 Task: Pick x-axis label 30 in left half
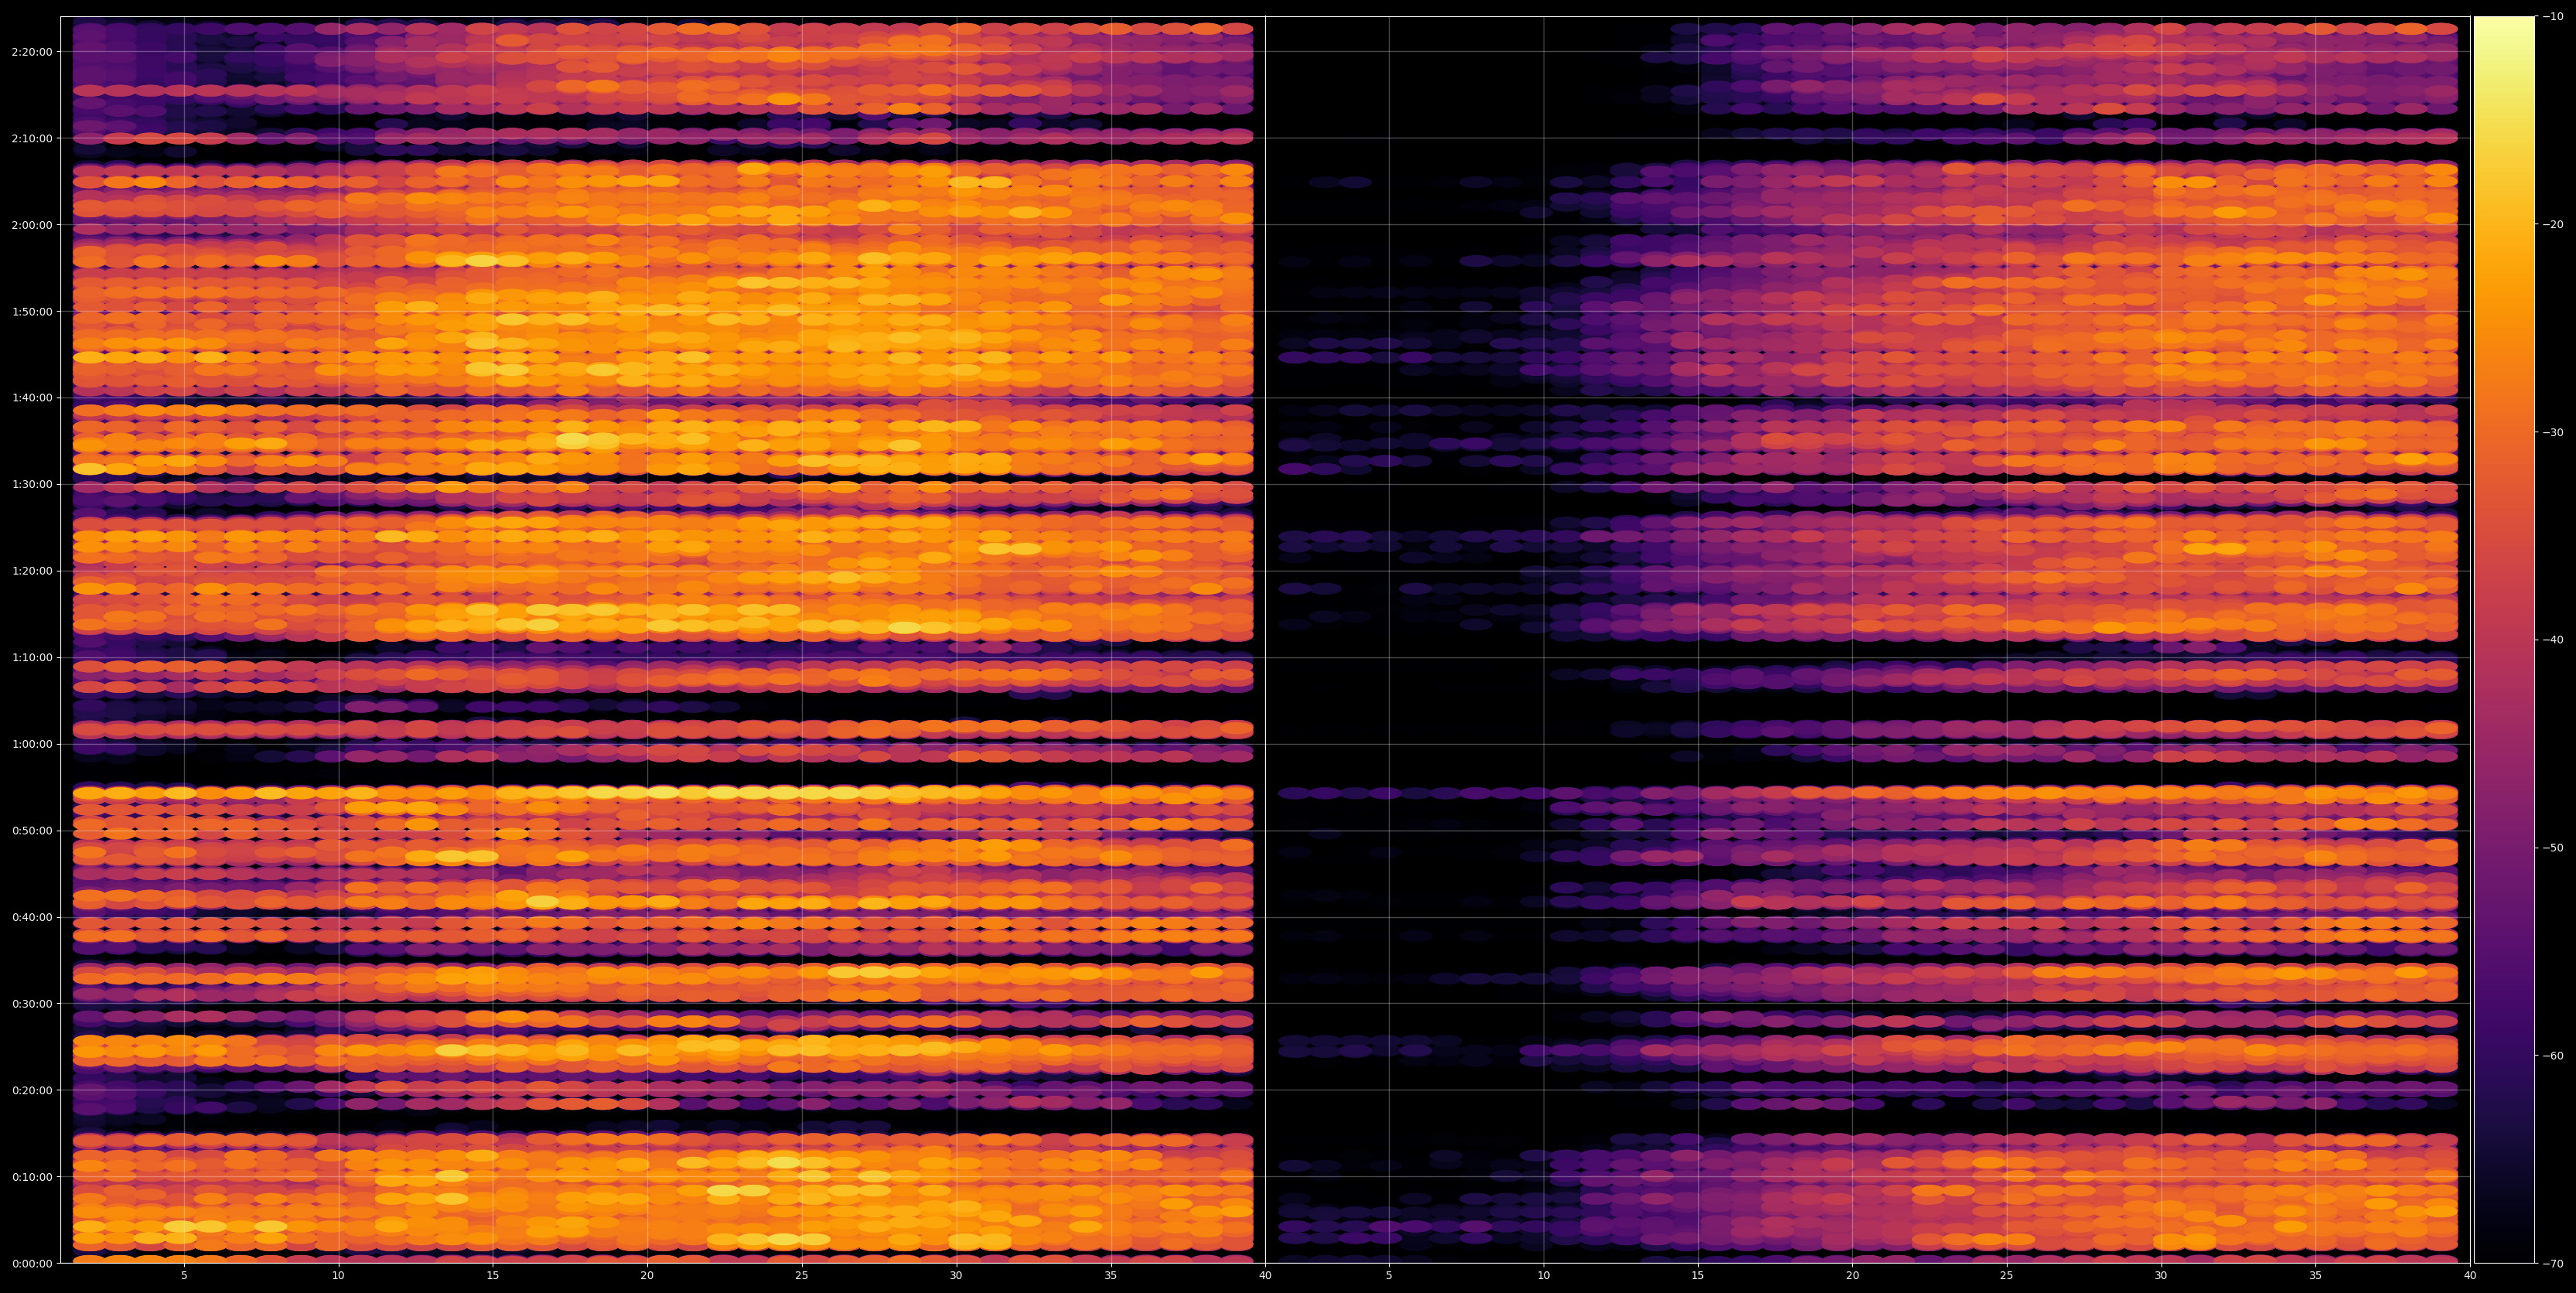[x=956, y=1276]
